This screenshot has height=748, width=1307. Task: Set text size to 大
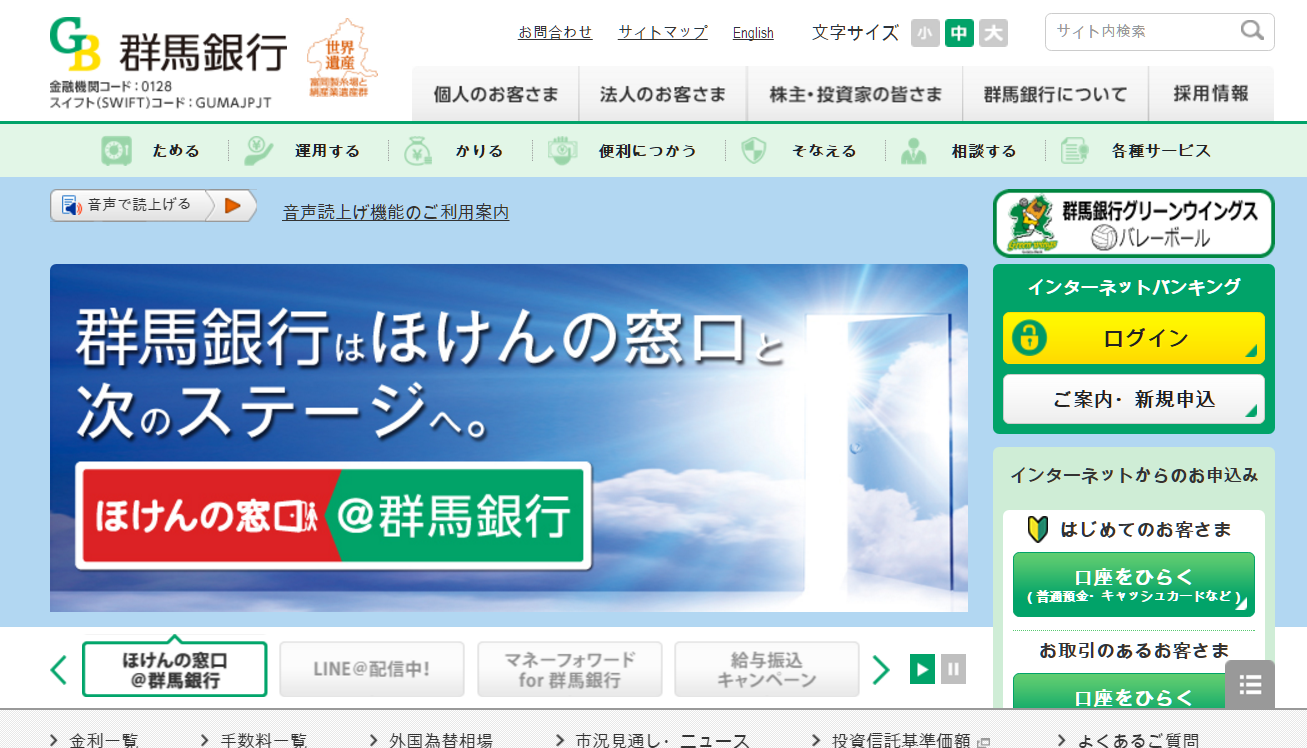point(993,33)
